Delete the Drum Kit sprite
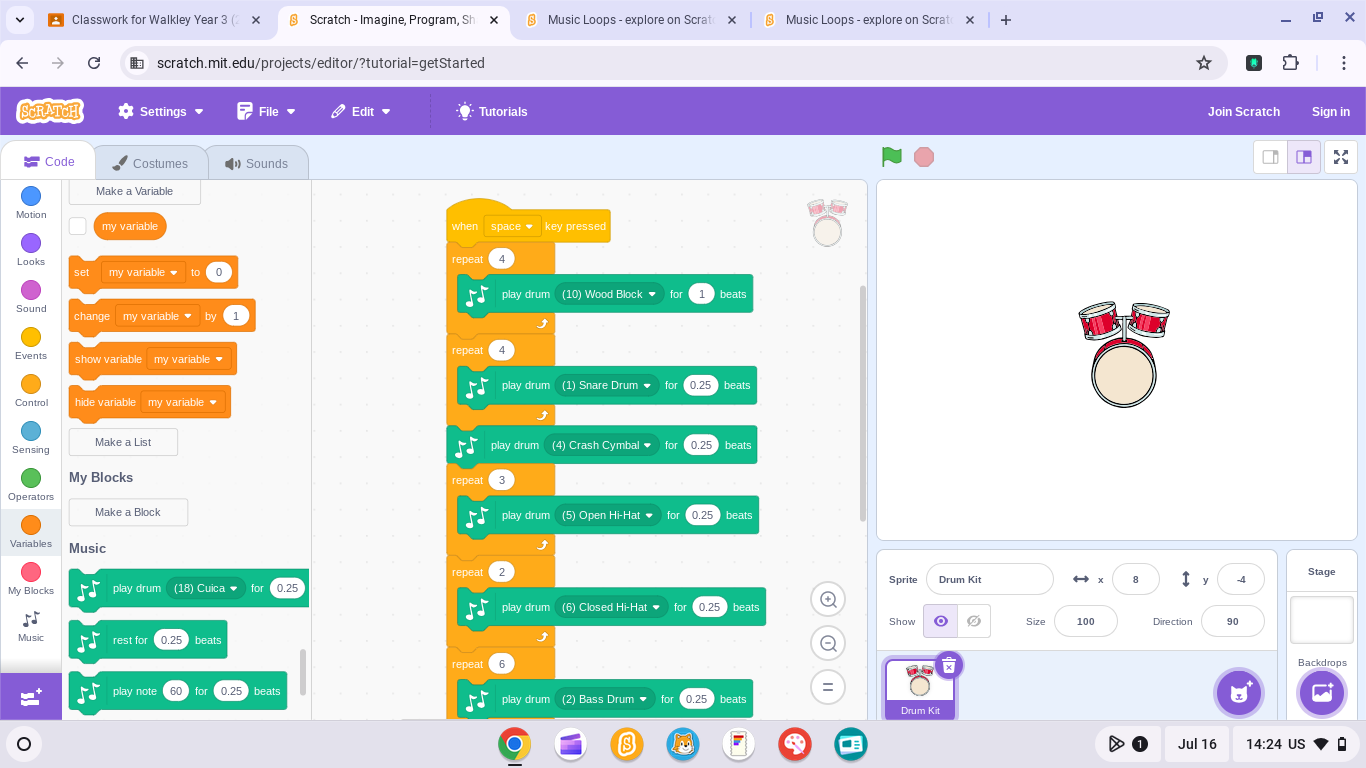The image size is (1366, 768). click(x=949, y=665)
